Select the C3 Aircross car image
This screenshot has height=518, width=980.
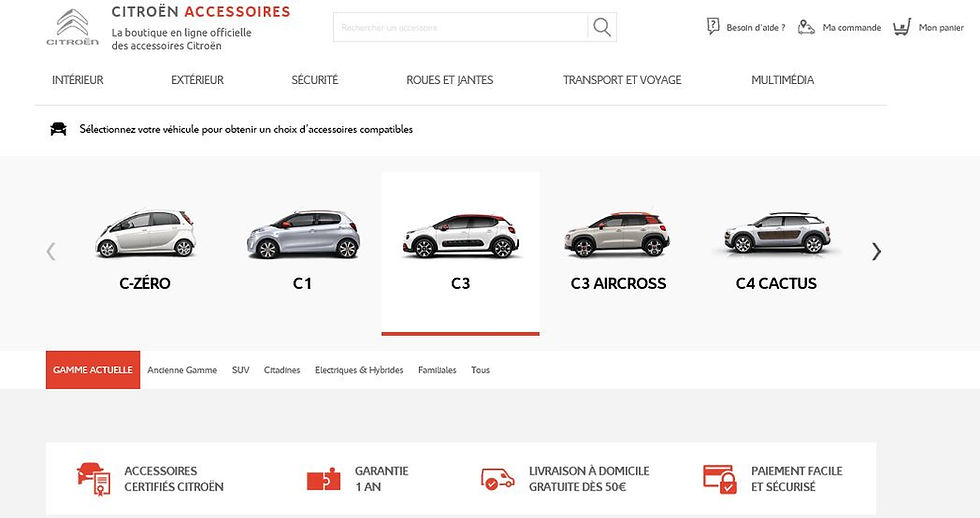617,234
